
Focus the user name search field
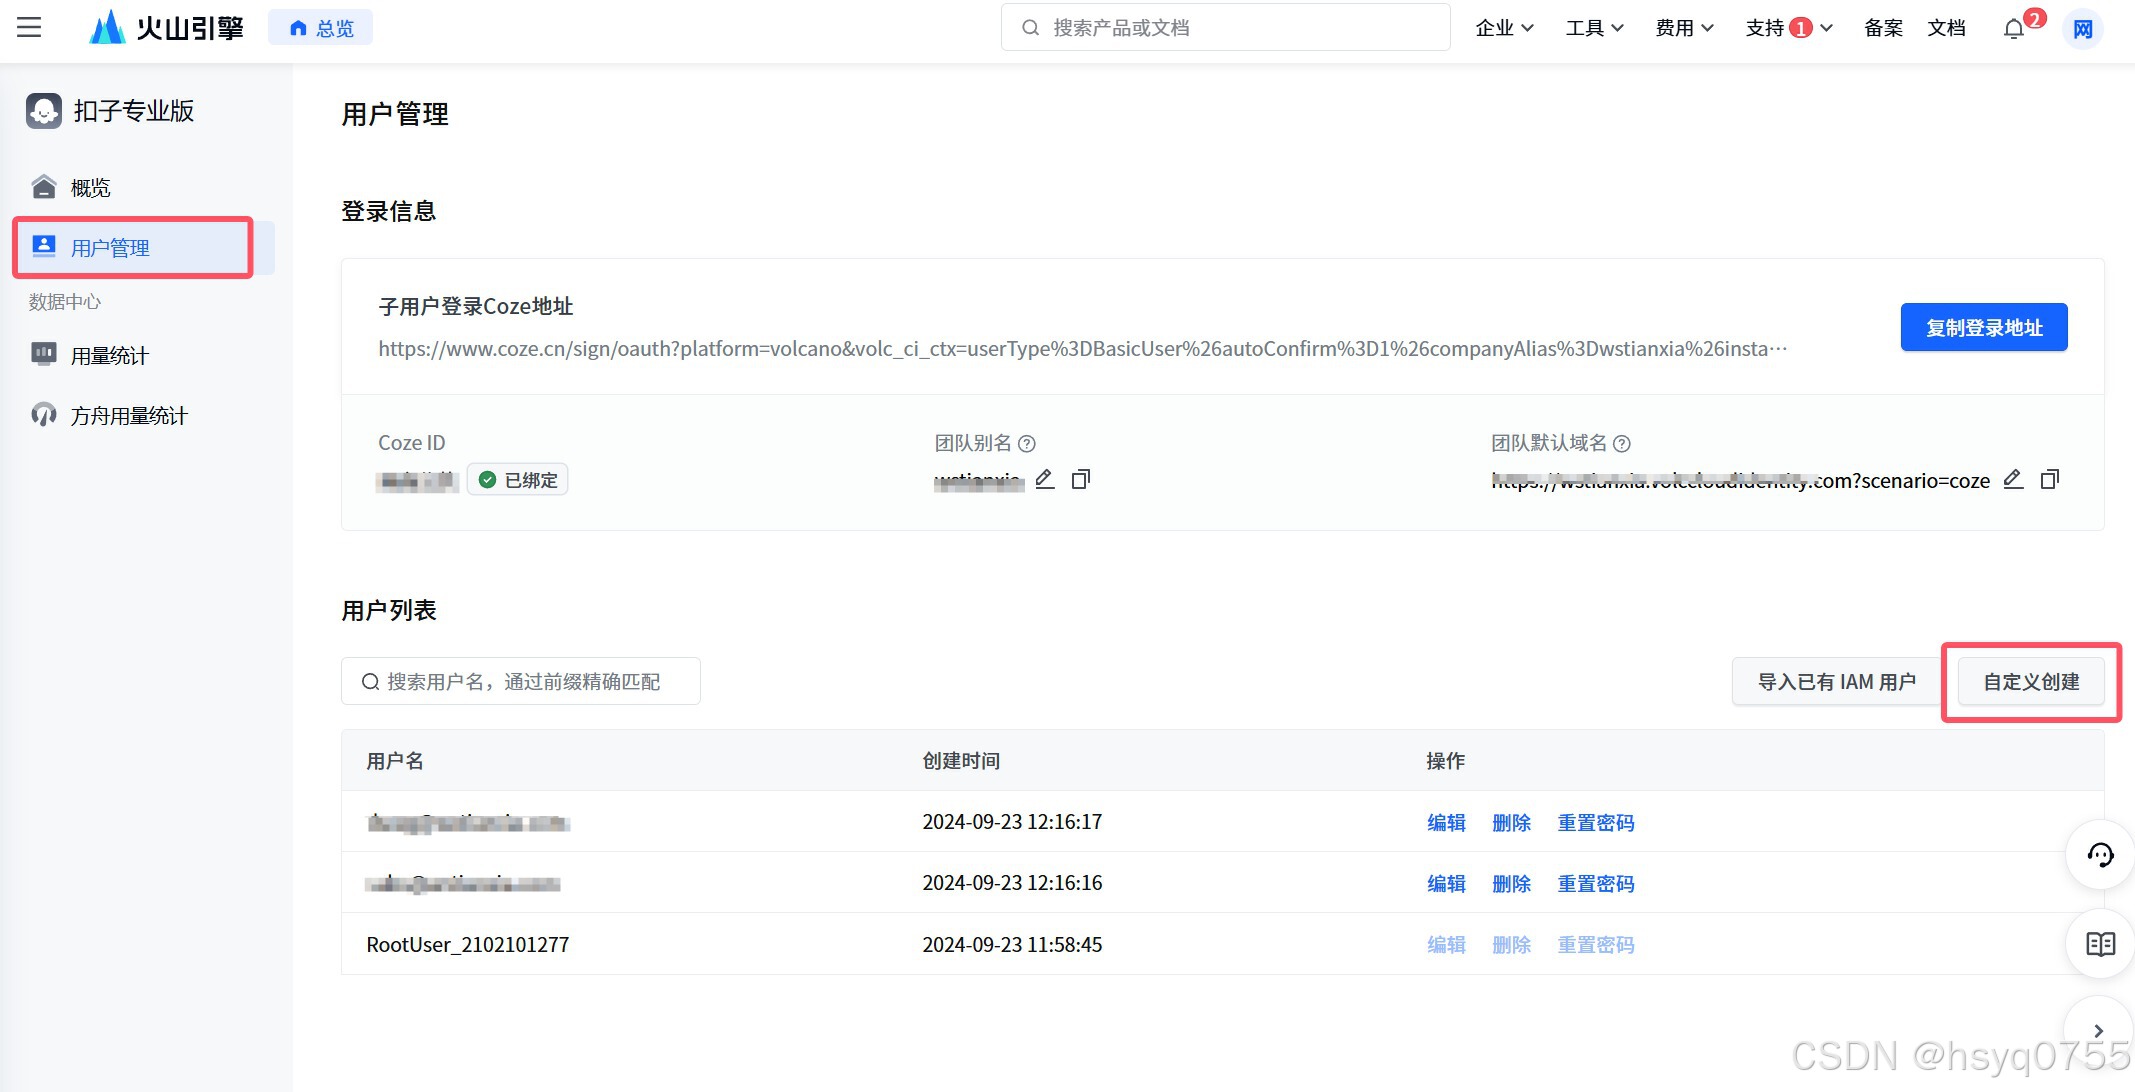pyautogui.click(x=522, y=681)
